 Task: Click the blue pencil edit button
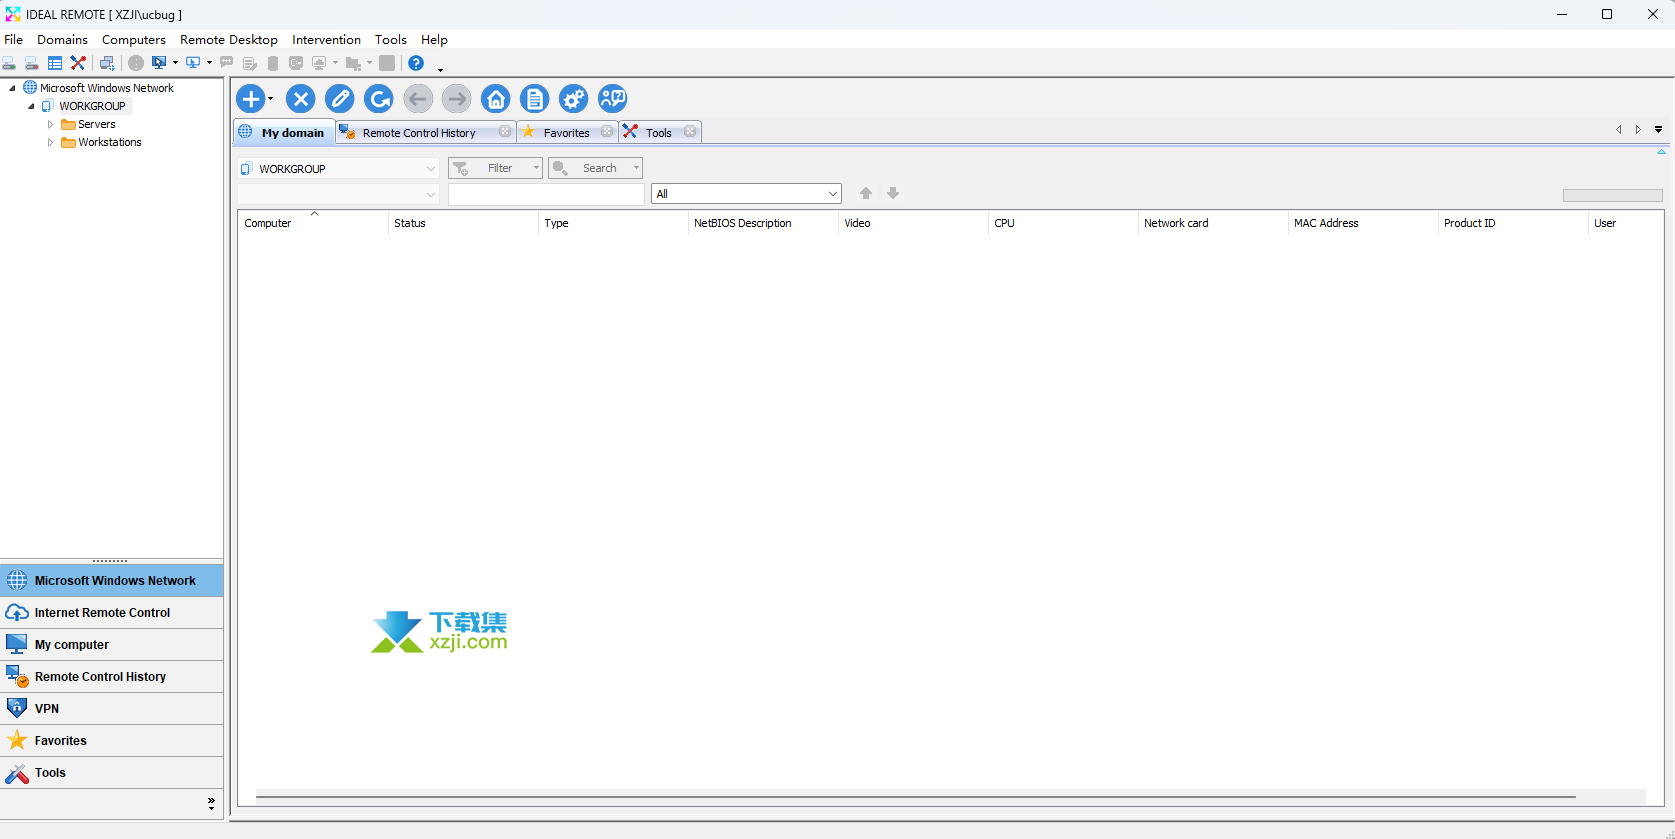(340, 99)
